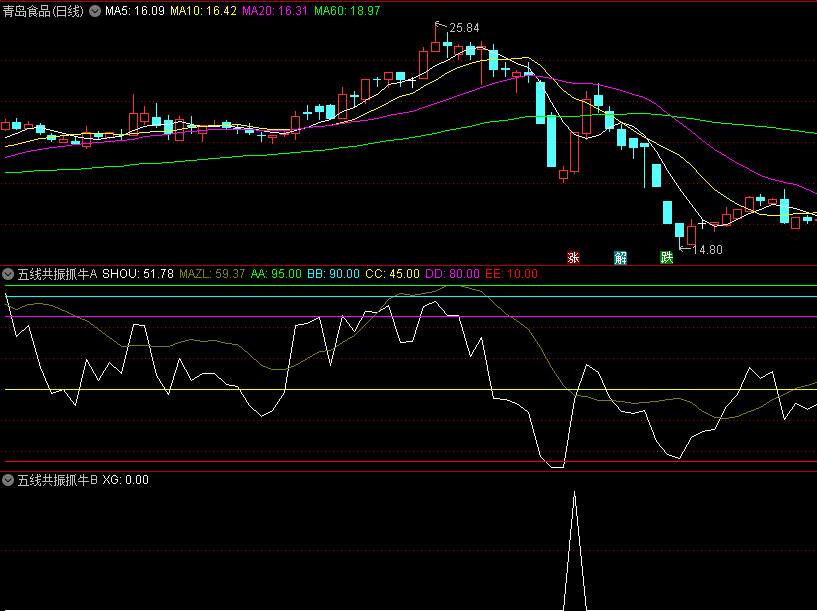The height and width of the screenshot is (611, 817).
Task: Select the yellow MA10 label
Action: [x=203, y=11]
